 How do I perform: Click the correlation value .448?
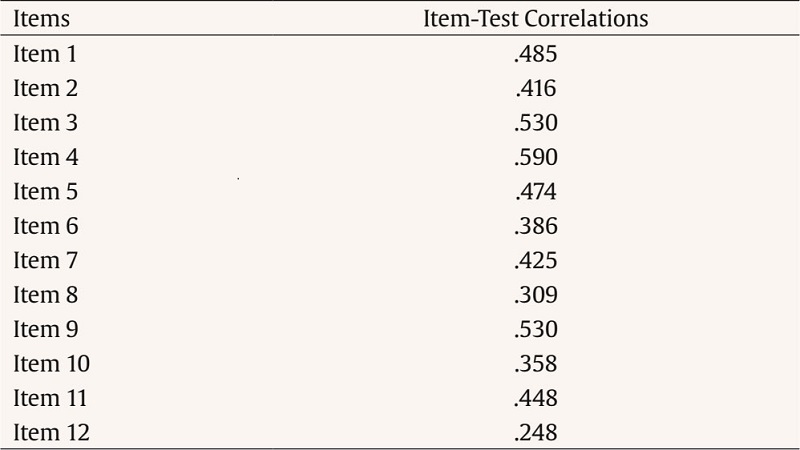click(x=536, y=398)
